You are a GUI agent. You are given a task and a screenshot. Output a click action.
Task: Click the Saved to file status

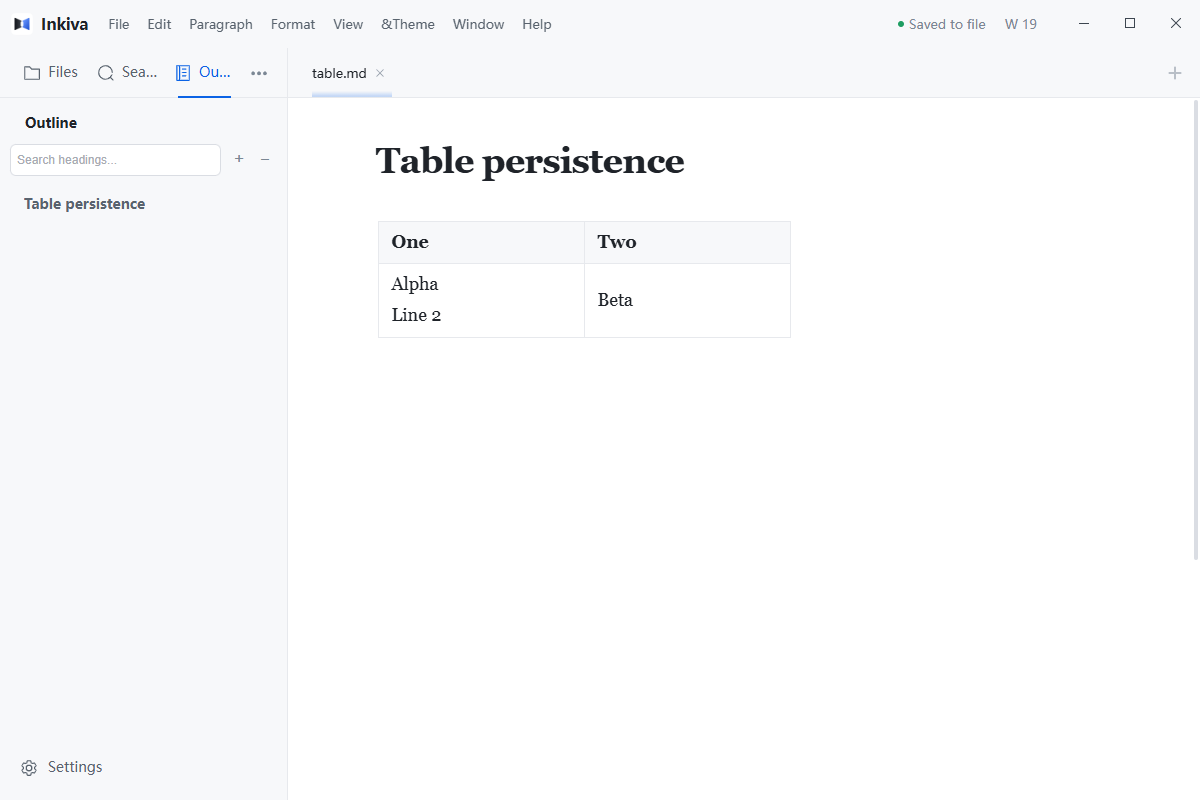point(941,24)
